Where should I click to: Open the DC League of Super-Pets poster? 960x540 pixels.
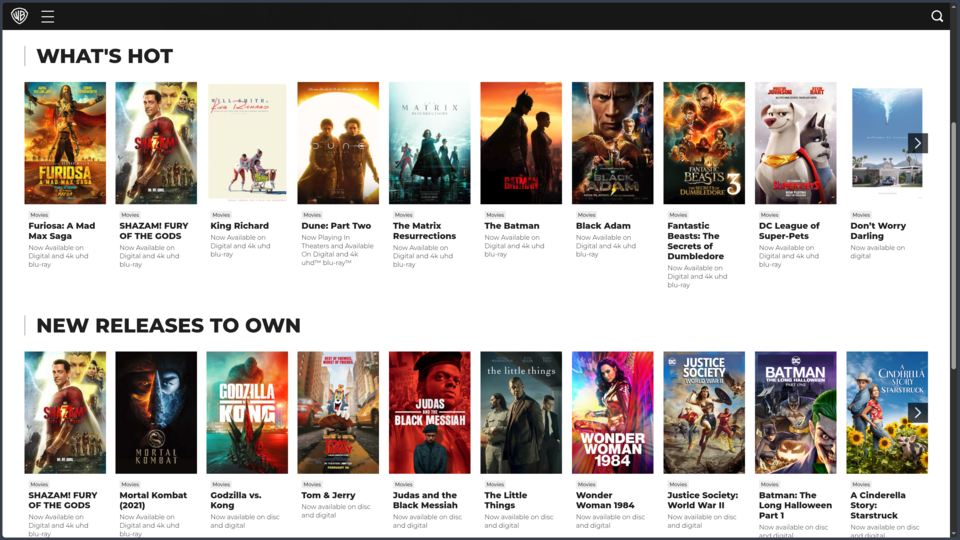(x=795, y=143)
